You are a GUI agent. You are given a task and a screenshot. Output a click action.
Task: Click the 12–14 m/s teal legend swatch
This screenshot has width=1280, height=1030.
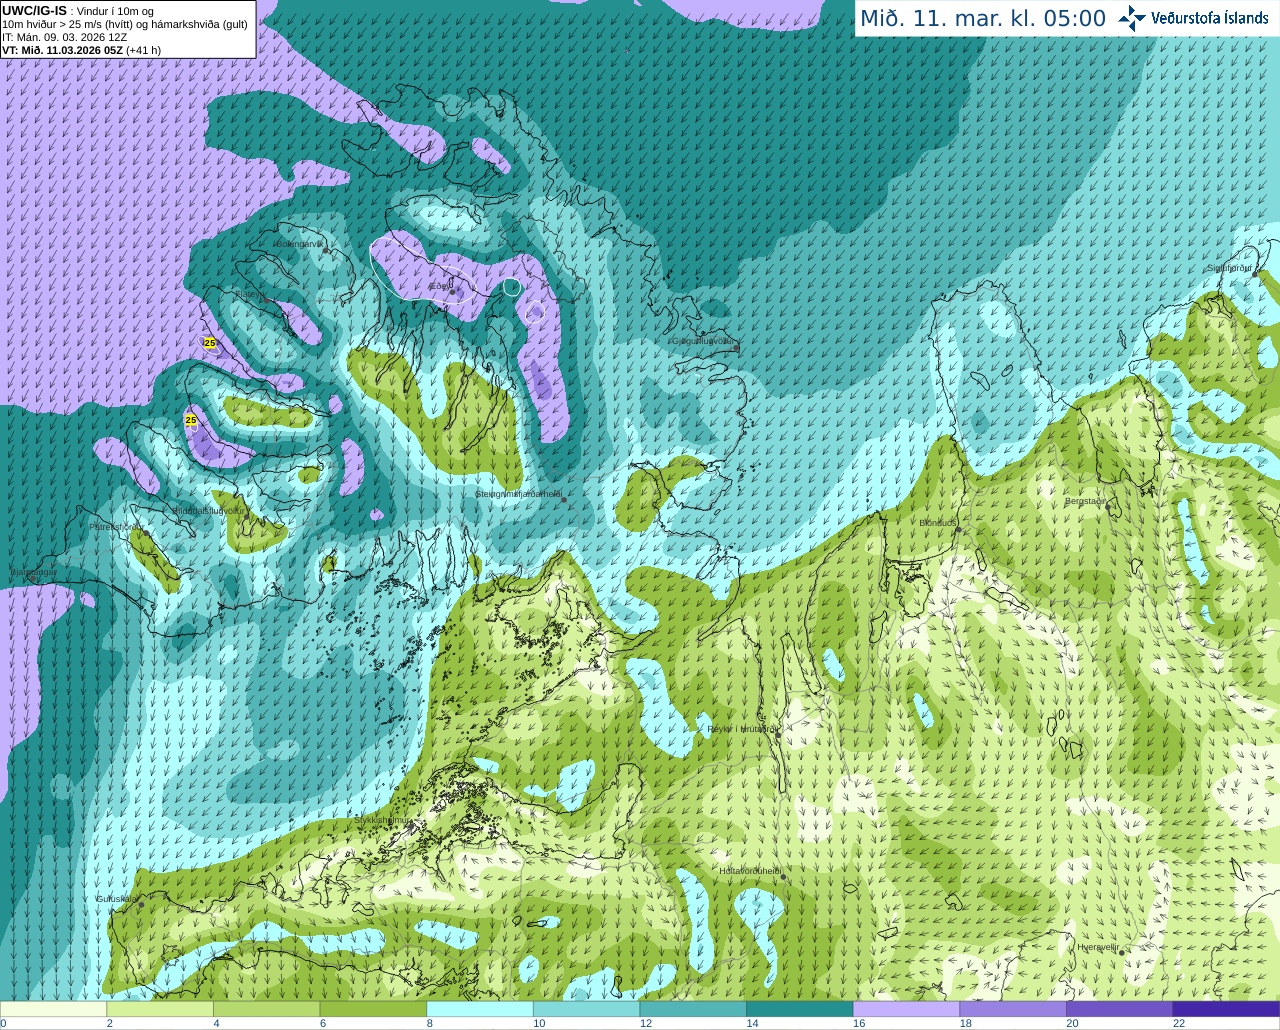click(693, 1009)
